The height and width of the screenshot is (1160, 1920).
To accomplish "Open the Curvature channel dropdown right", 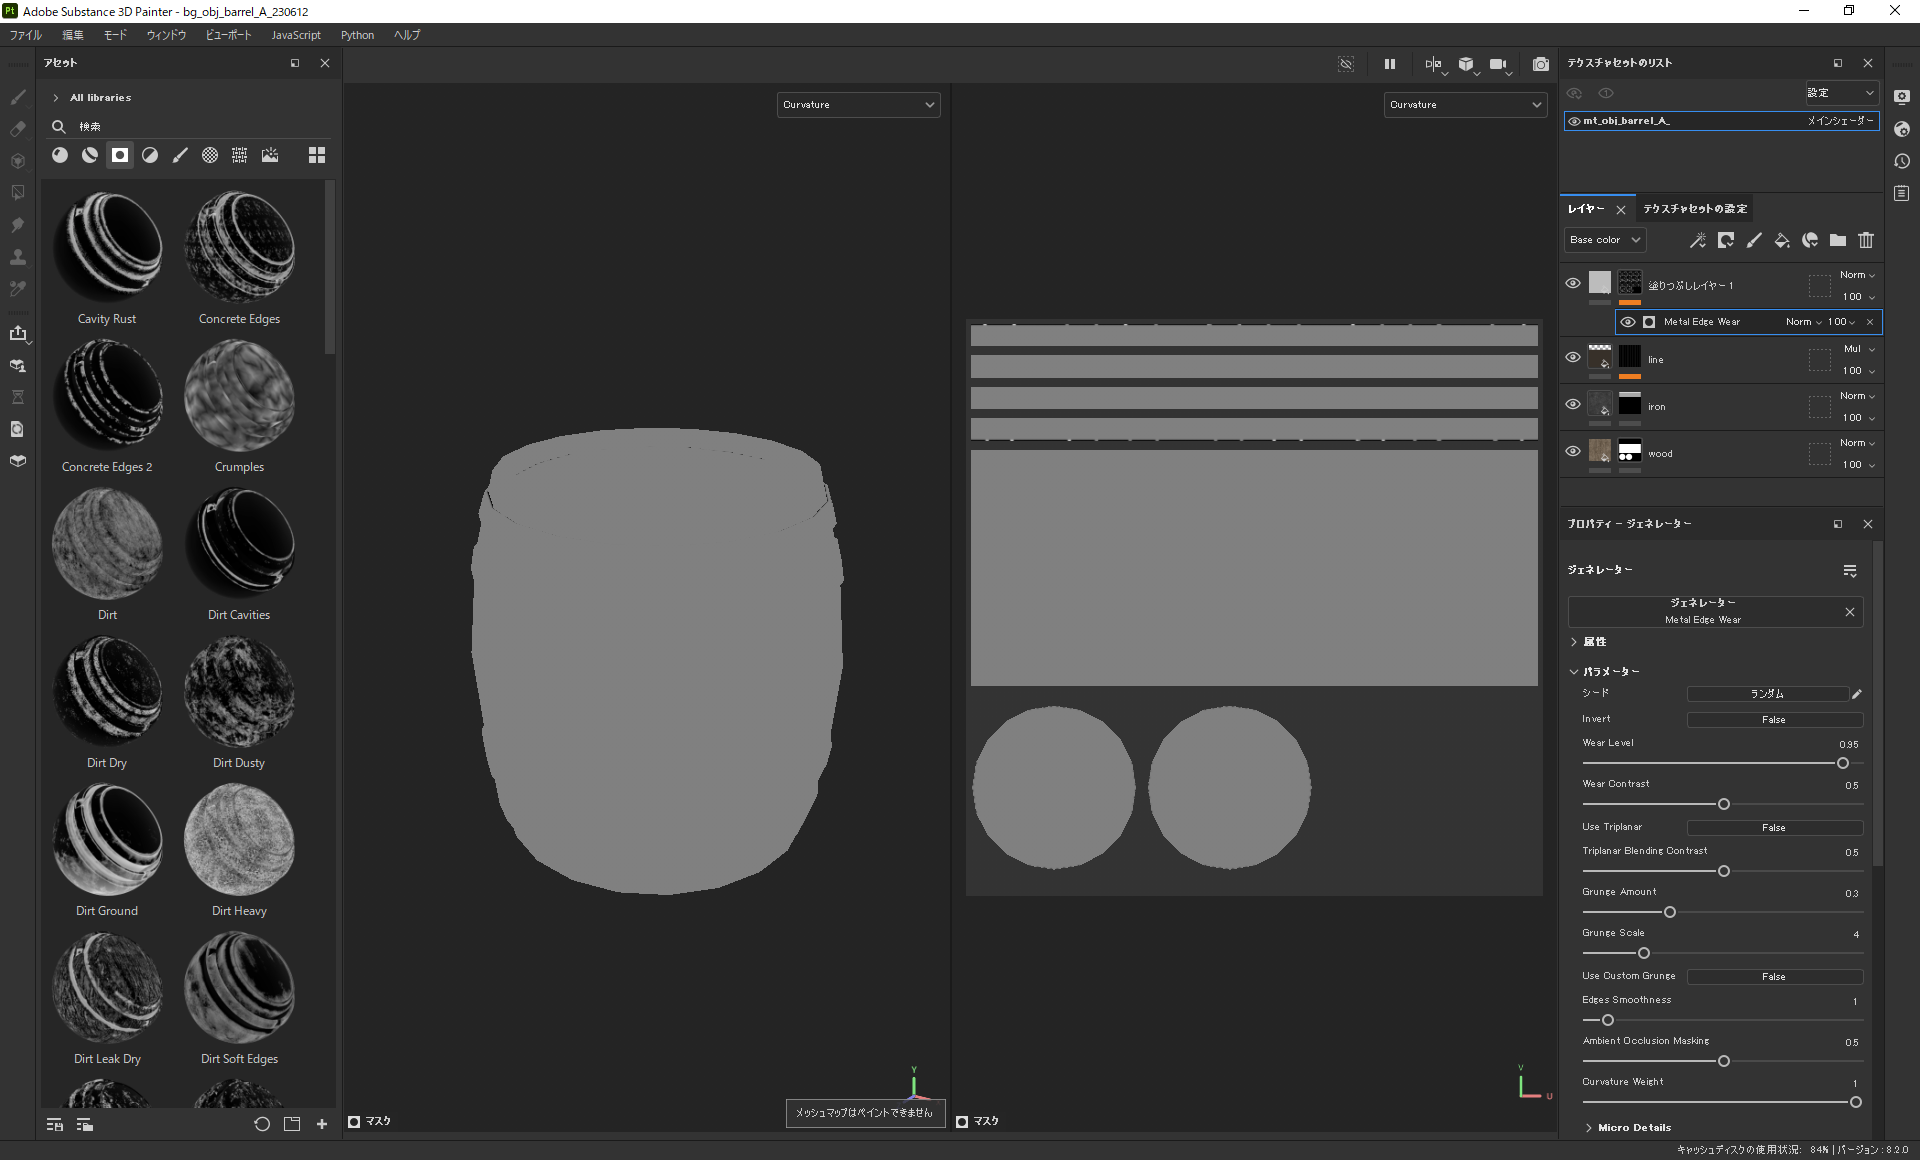I will [x=1461, y=103].
